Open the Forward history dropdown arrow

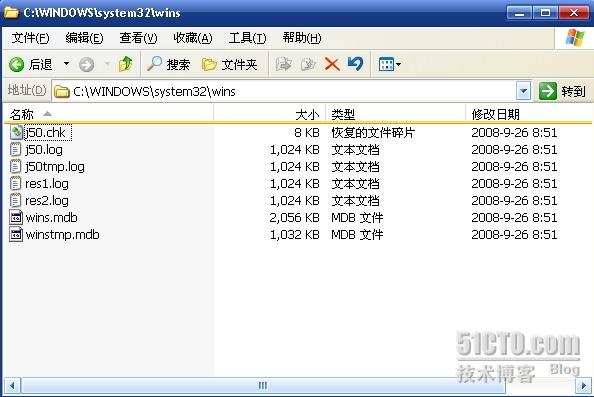(x=108, y=64)
